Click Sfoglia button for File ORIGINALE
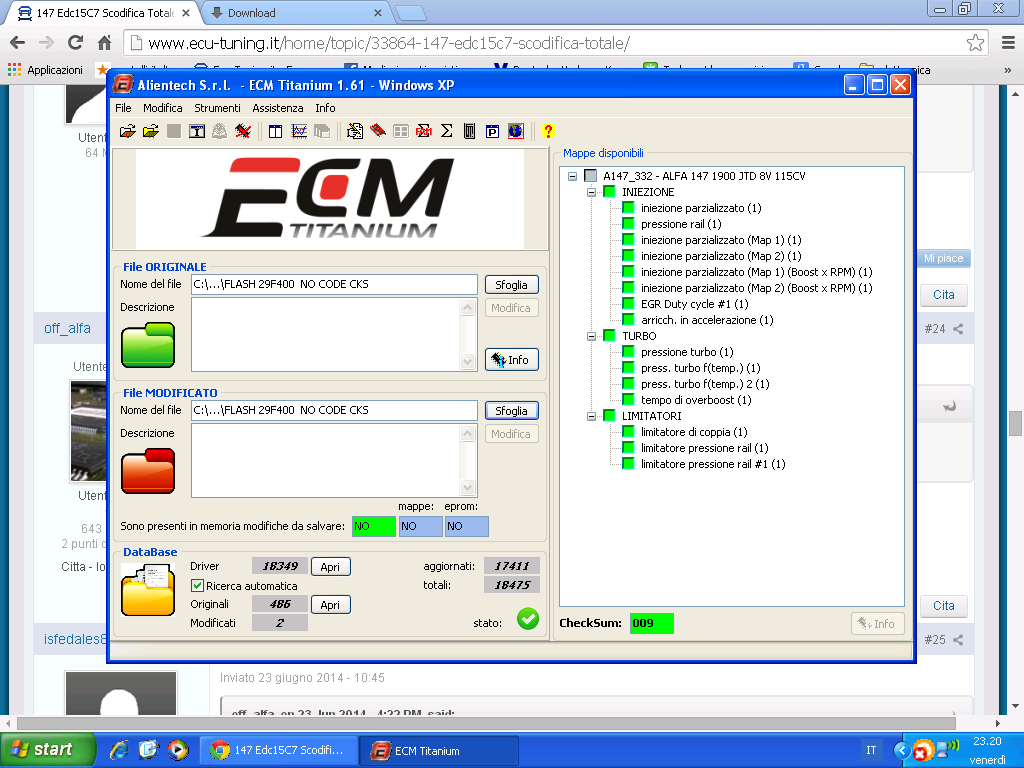Viewport: 1024px width, 768px height. point(511,285)
